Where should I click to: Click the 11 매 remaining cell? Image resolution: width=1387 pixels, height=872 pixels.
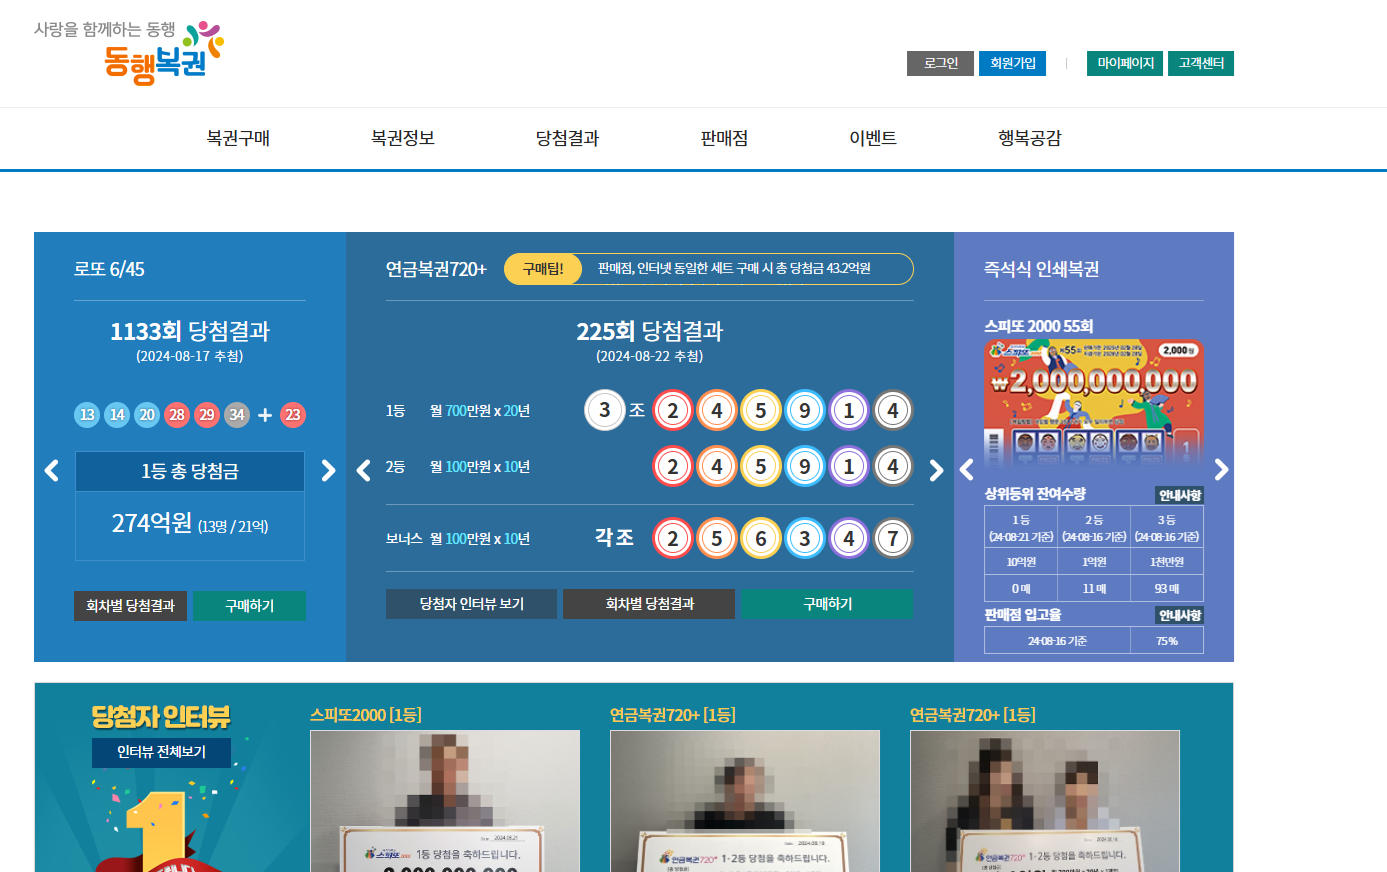tap(1094, 588)
